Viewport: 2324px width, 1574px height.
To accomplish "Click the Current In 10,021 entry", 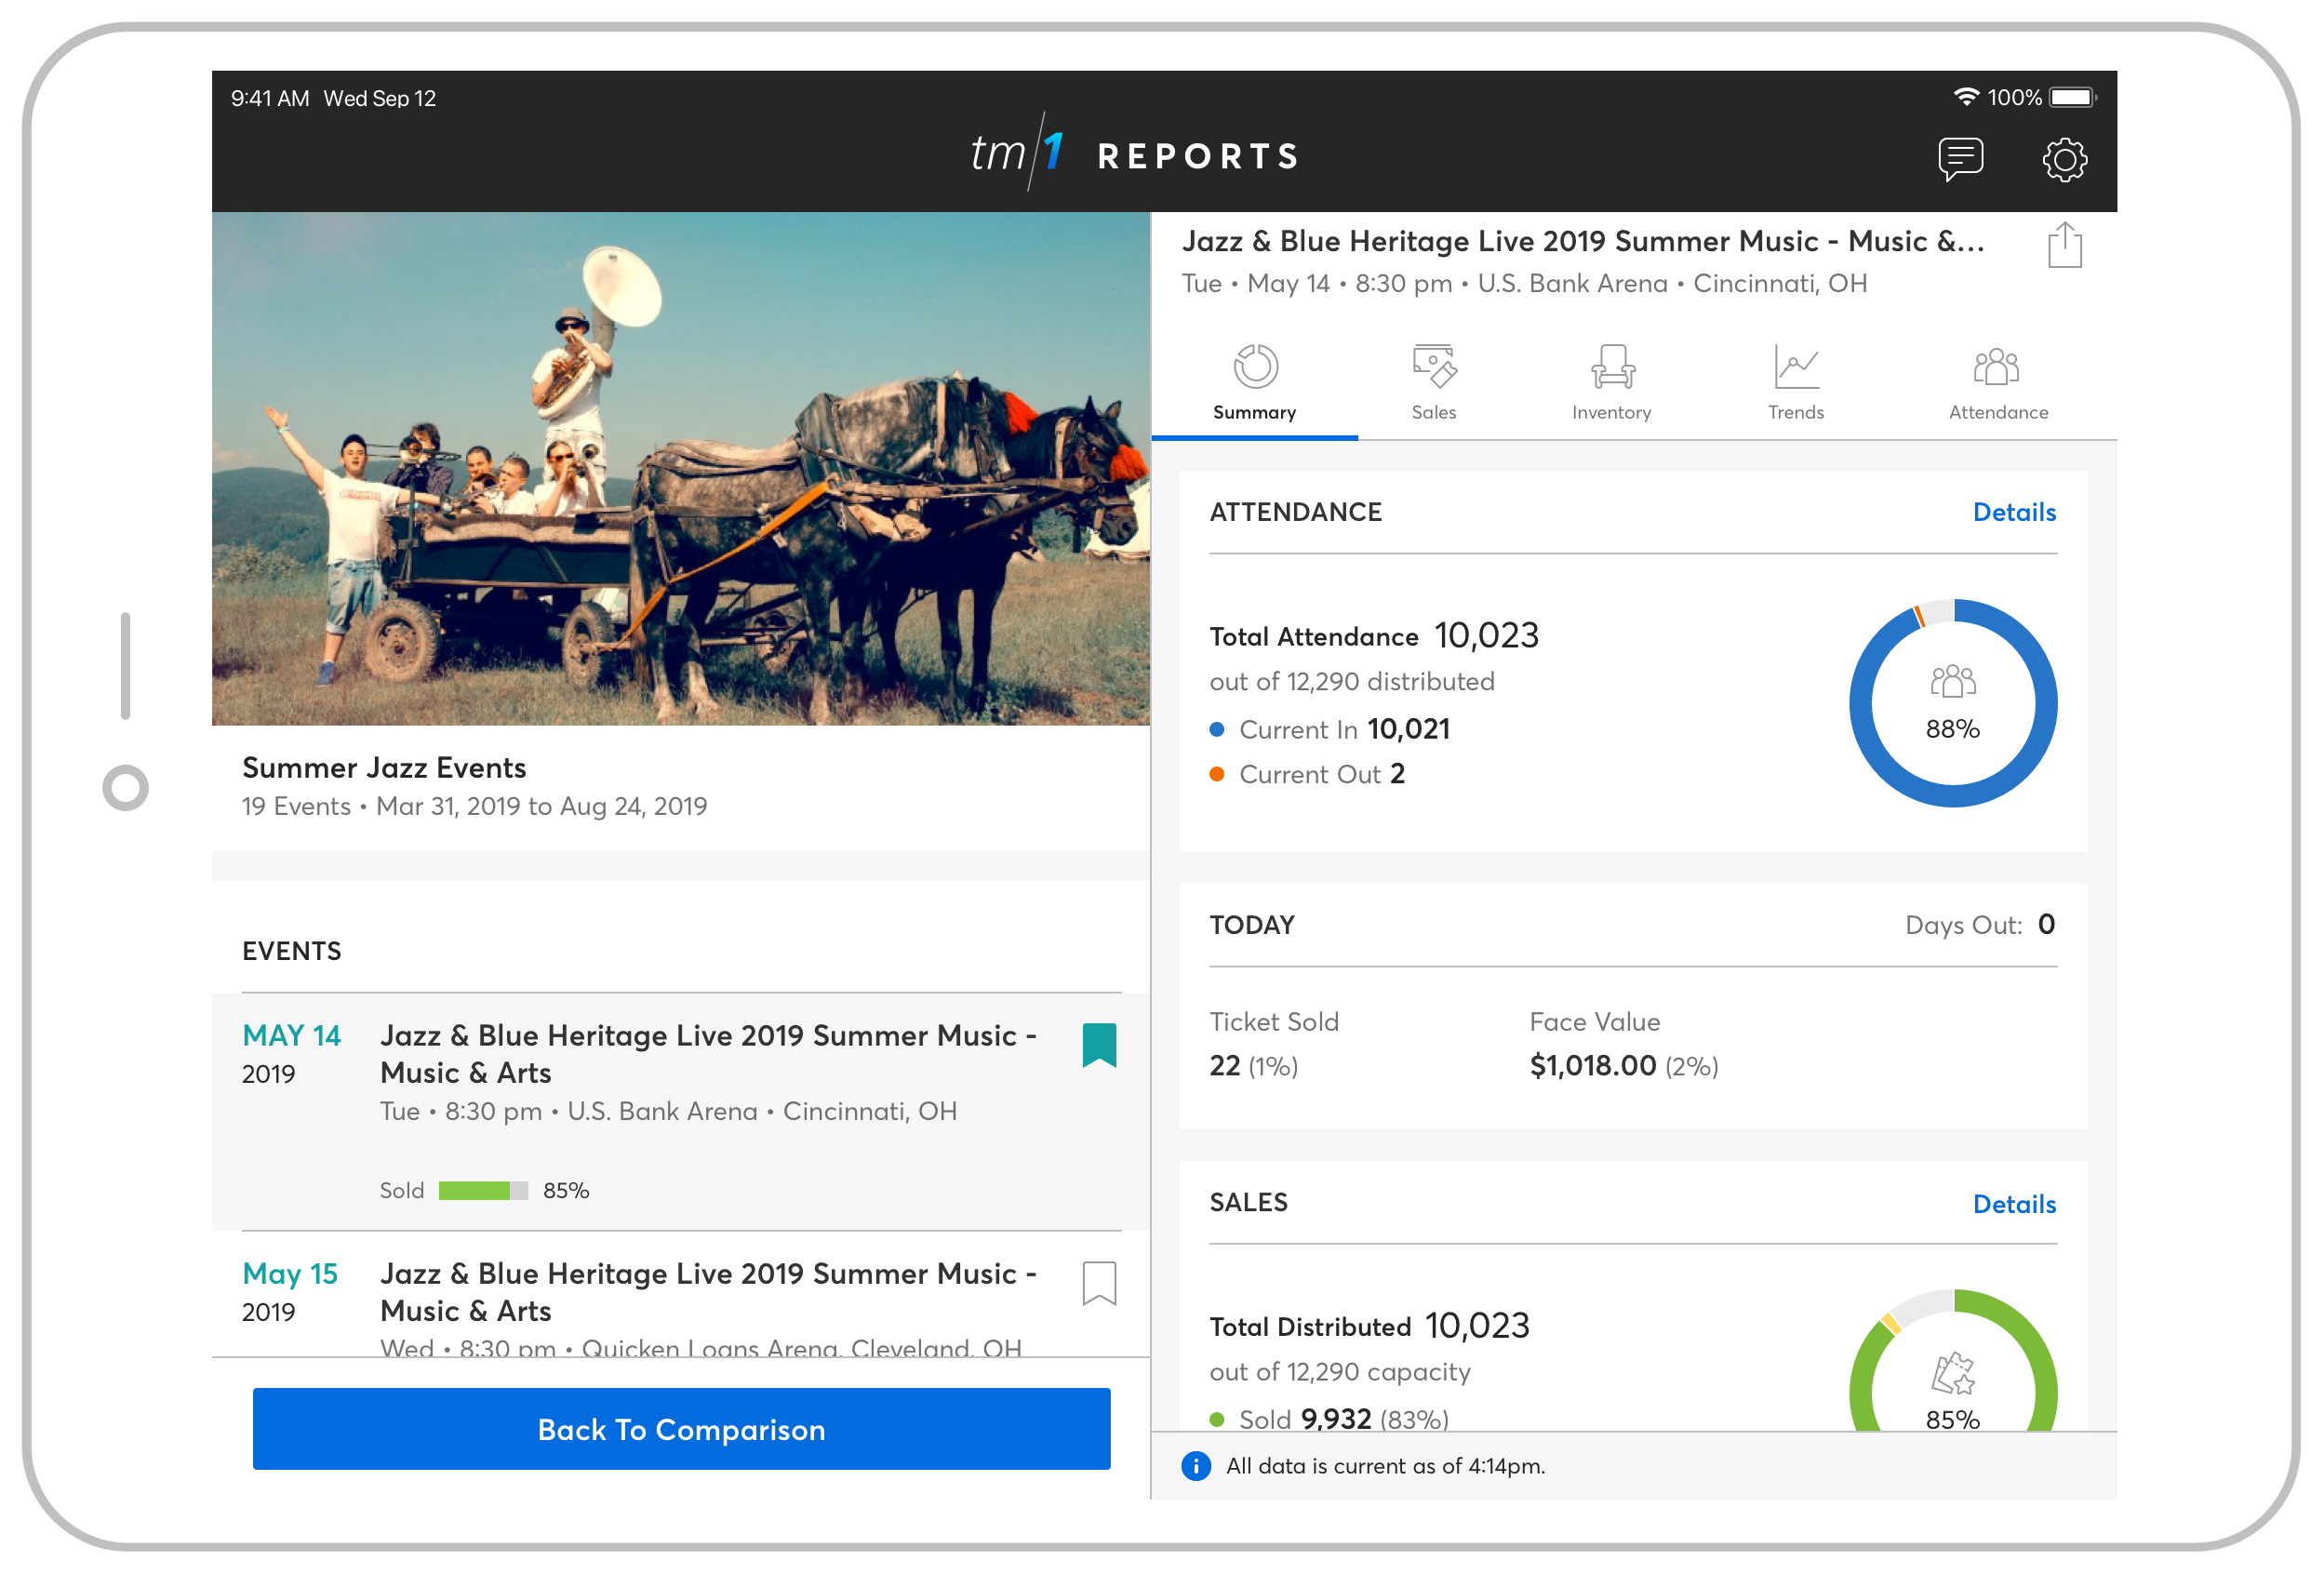I will [x=1330, y=729].
